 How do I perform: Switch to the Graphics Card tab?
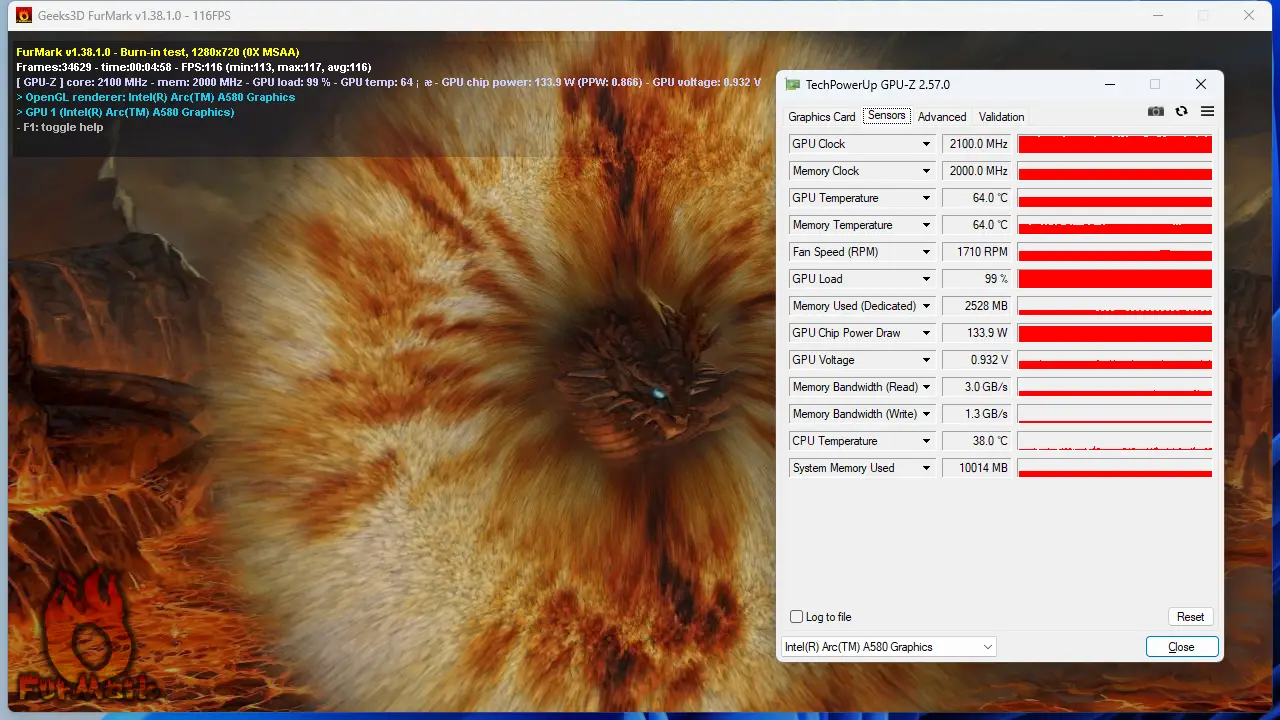822,117
